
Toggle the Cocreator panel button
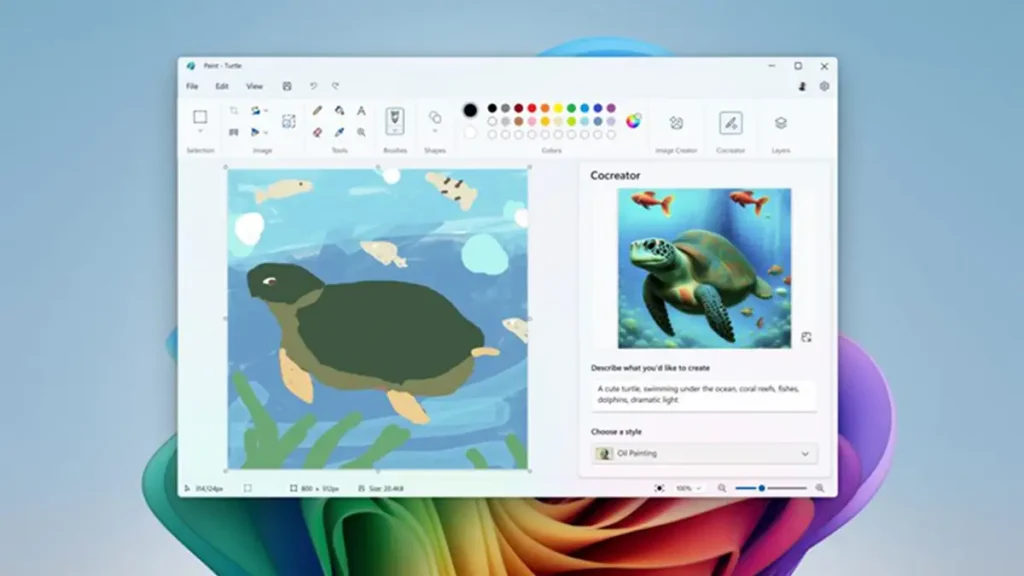731,123
